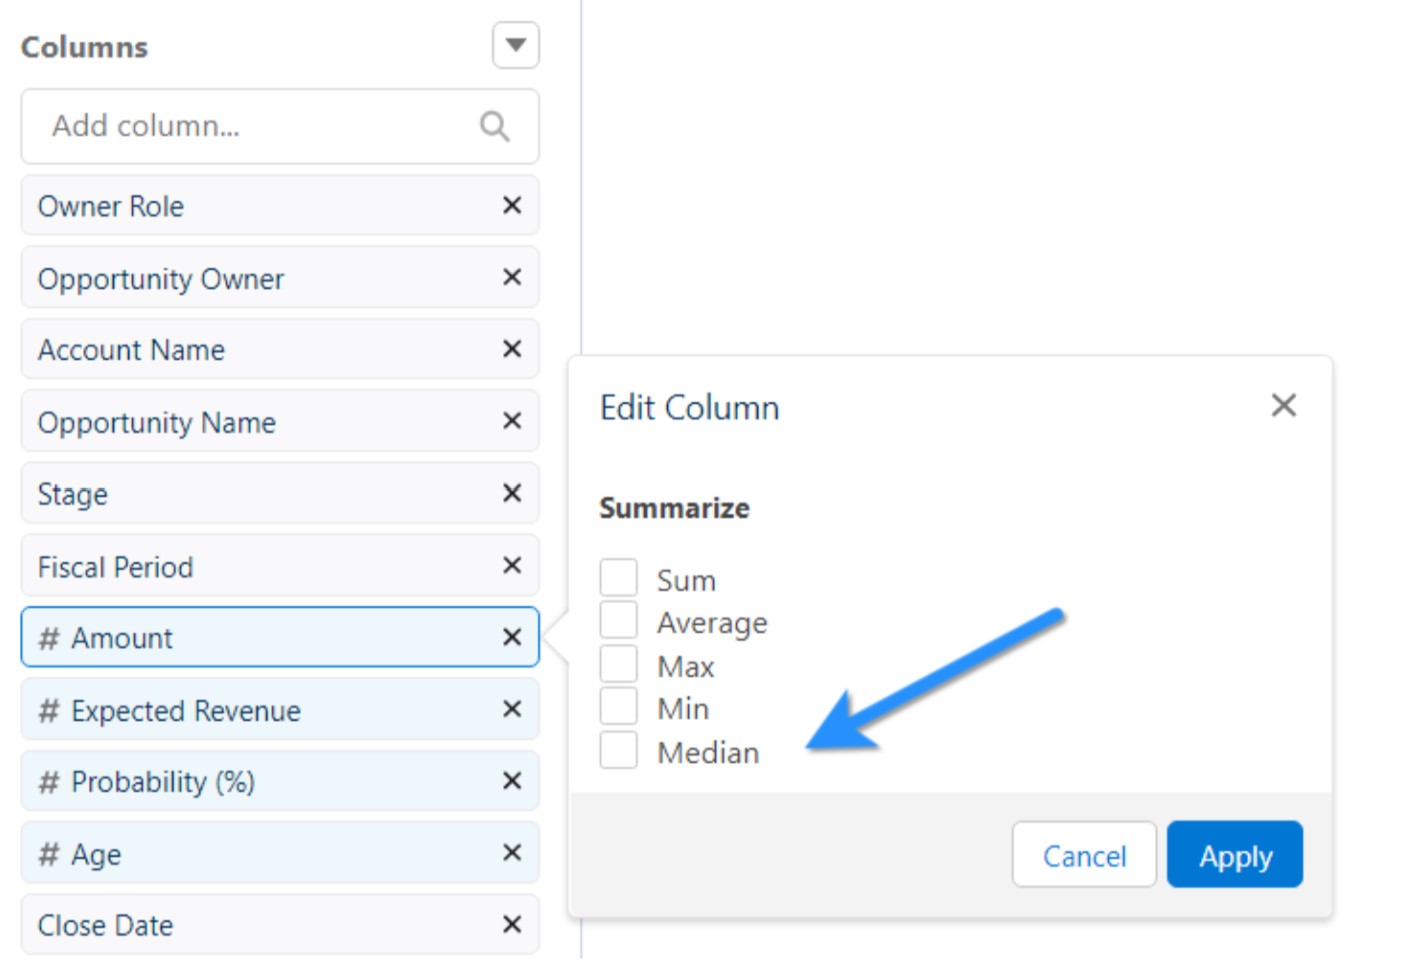Apply the column summarize settings
The height and width of the screenshot is (974, 1408).
click(x=1235, y=855)
